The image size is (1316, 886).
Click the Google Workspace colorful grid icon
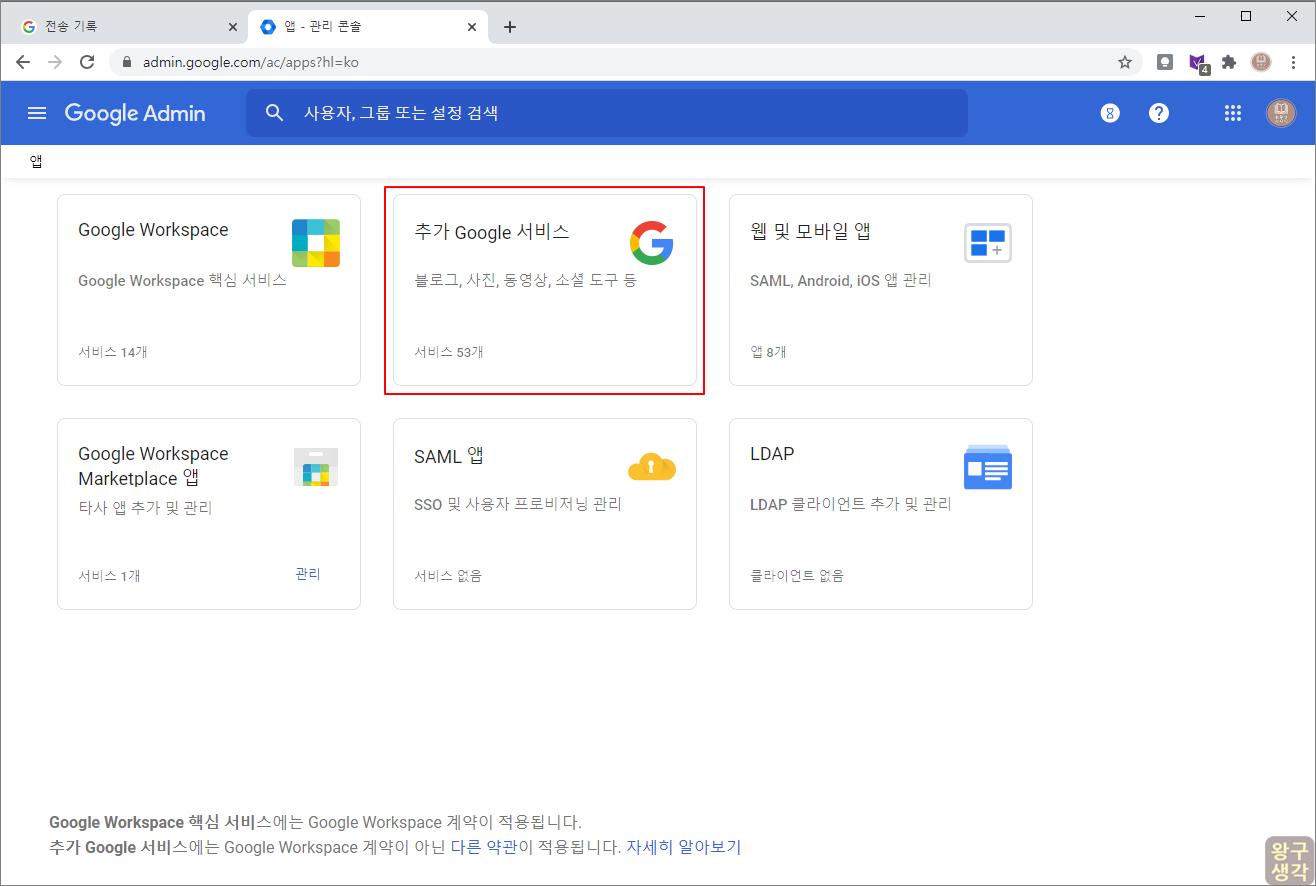point(316,243)
